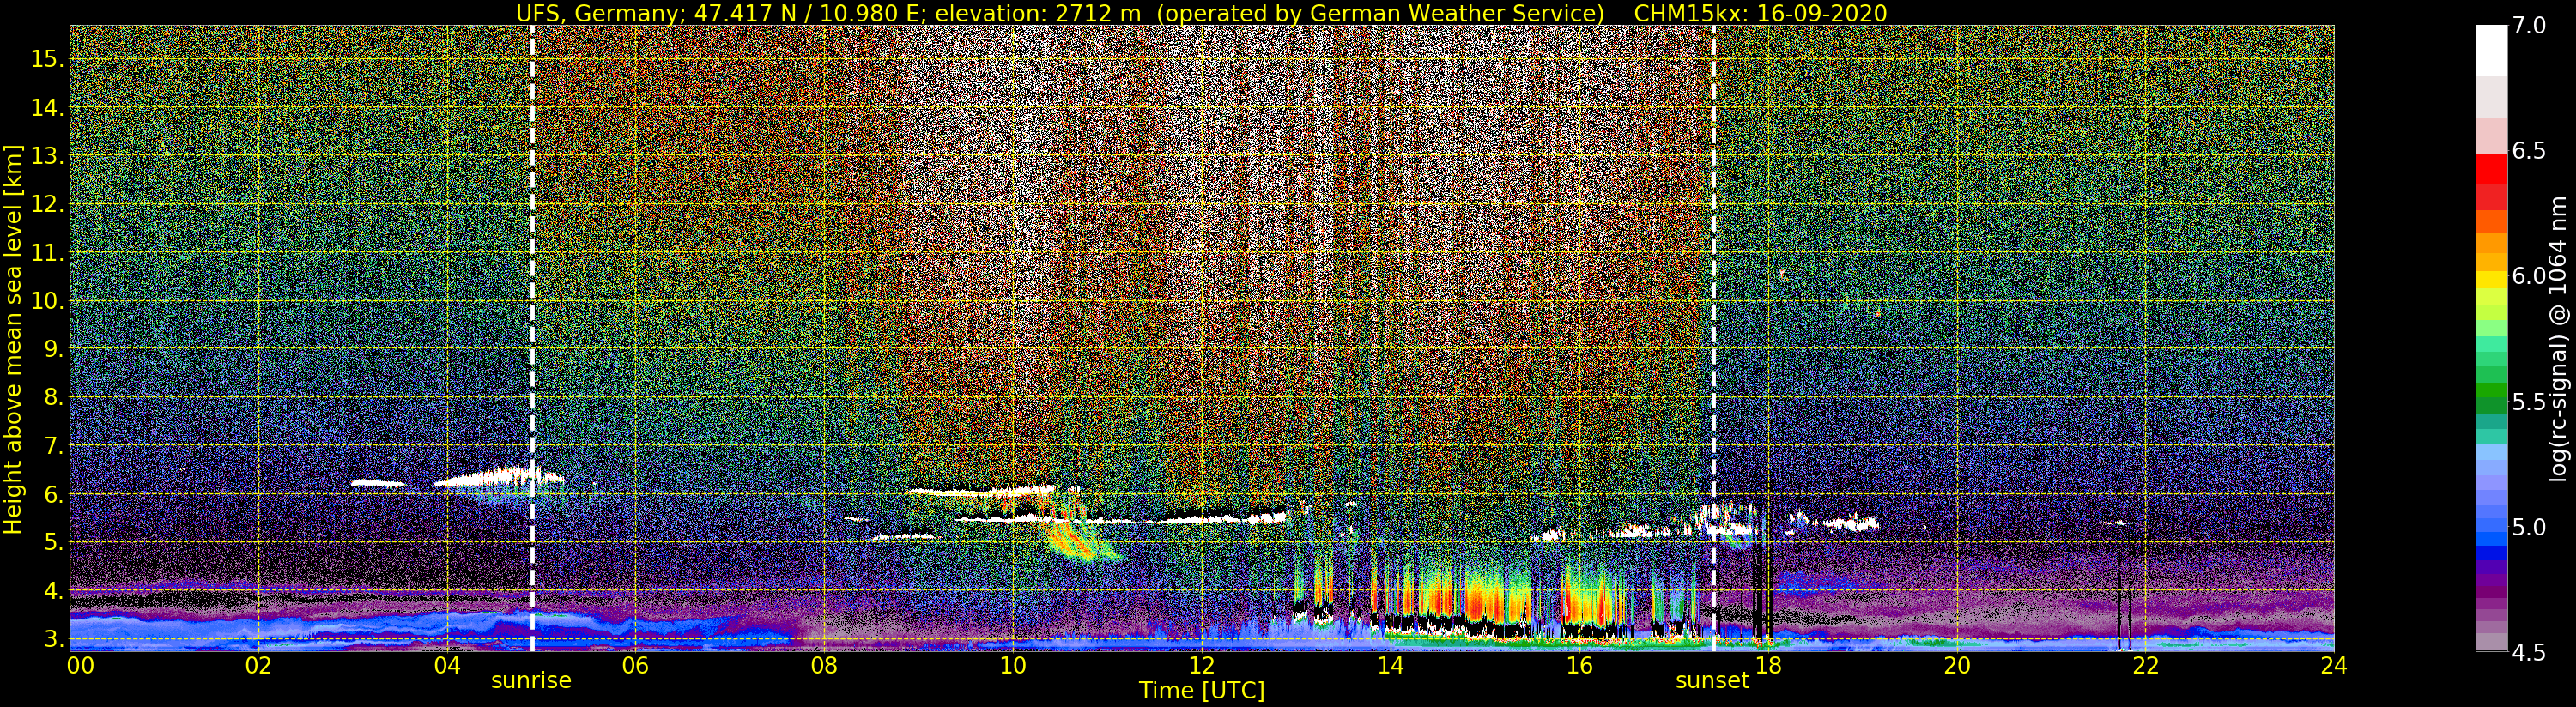
Task: Click height axis tick '8.'
Action: click(52, 397)
